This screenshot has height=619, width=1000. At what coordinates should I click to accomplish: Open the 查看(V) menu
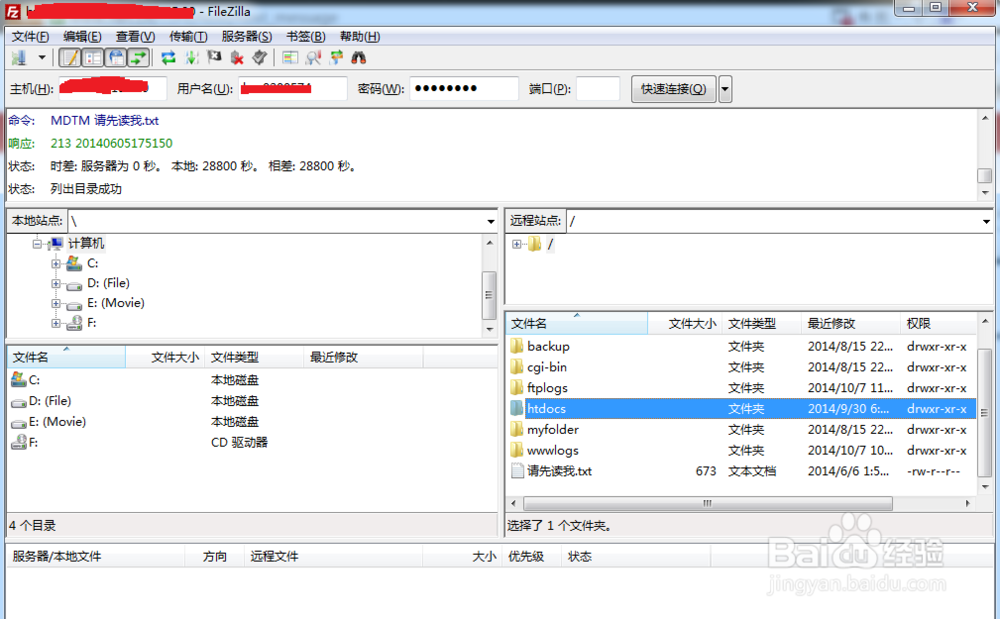point(135,36)
